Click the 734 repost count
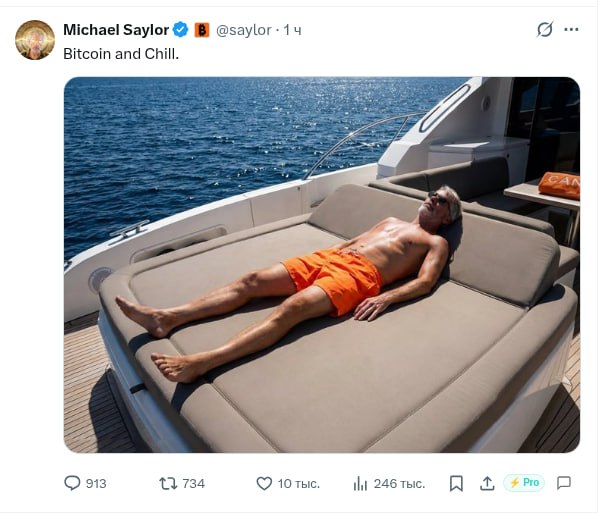 (x=193, y=483)
